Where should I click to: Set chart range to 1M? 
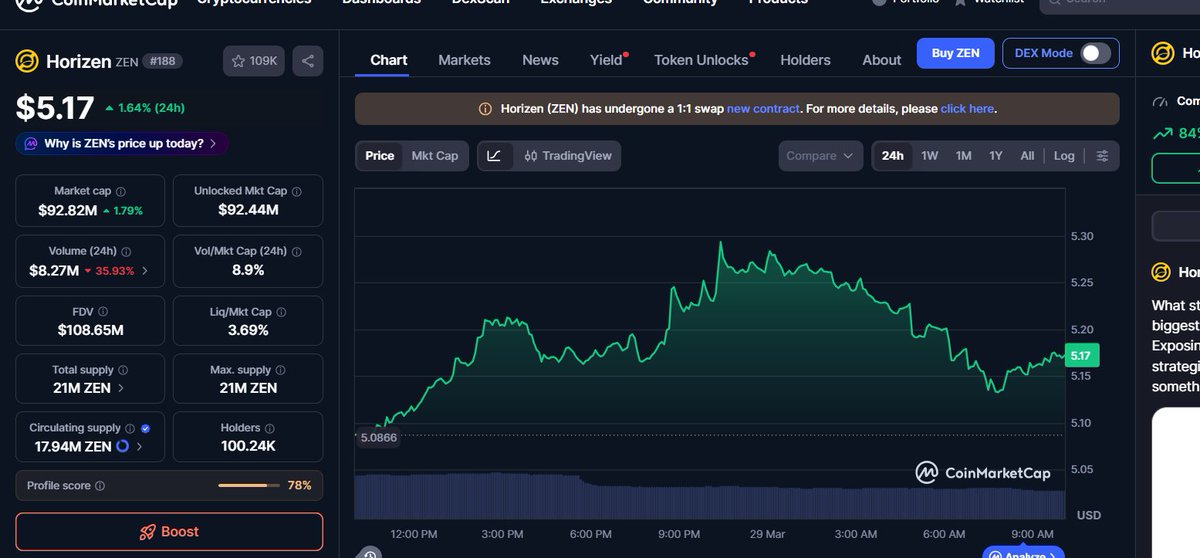pyautogui.click(x=963, y=156)
